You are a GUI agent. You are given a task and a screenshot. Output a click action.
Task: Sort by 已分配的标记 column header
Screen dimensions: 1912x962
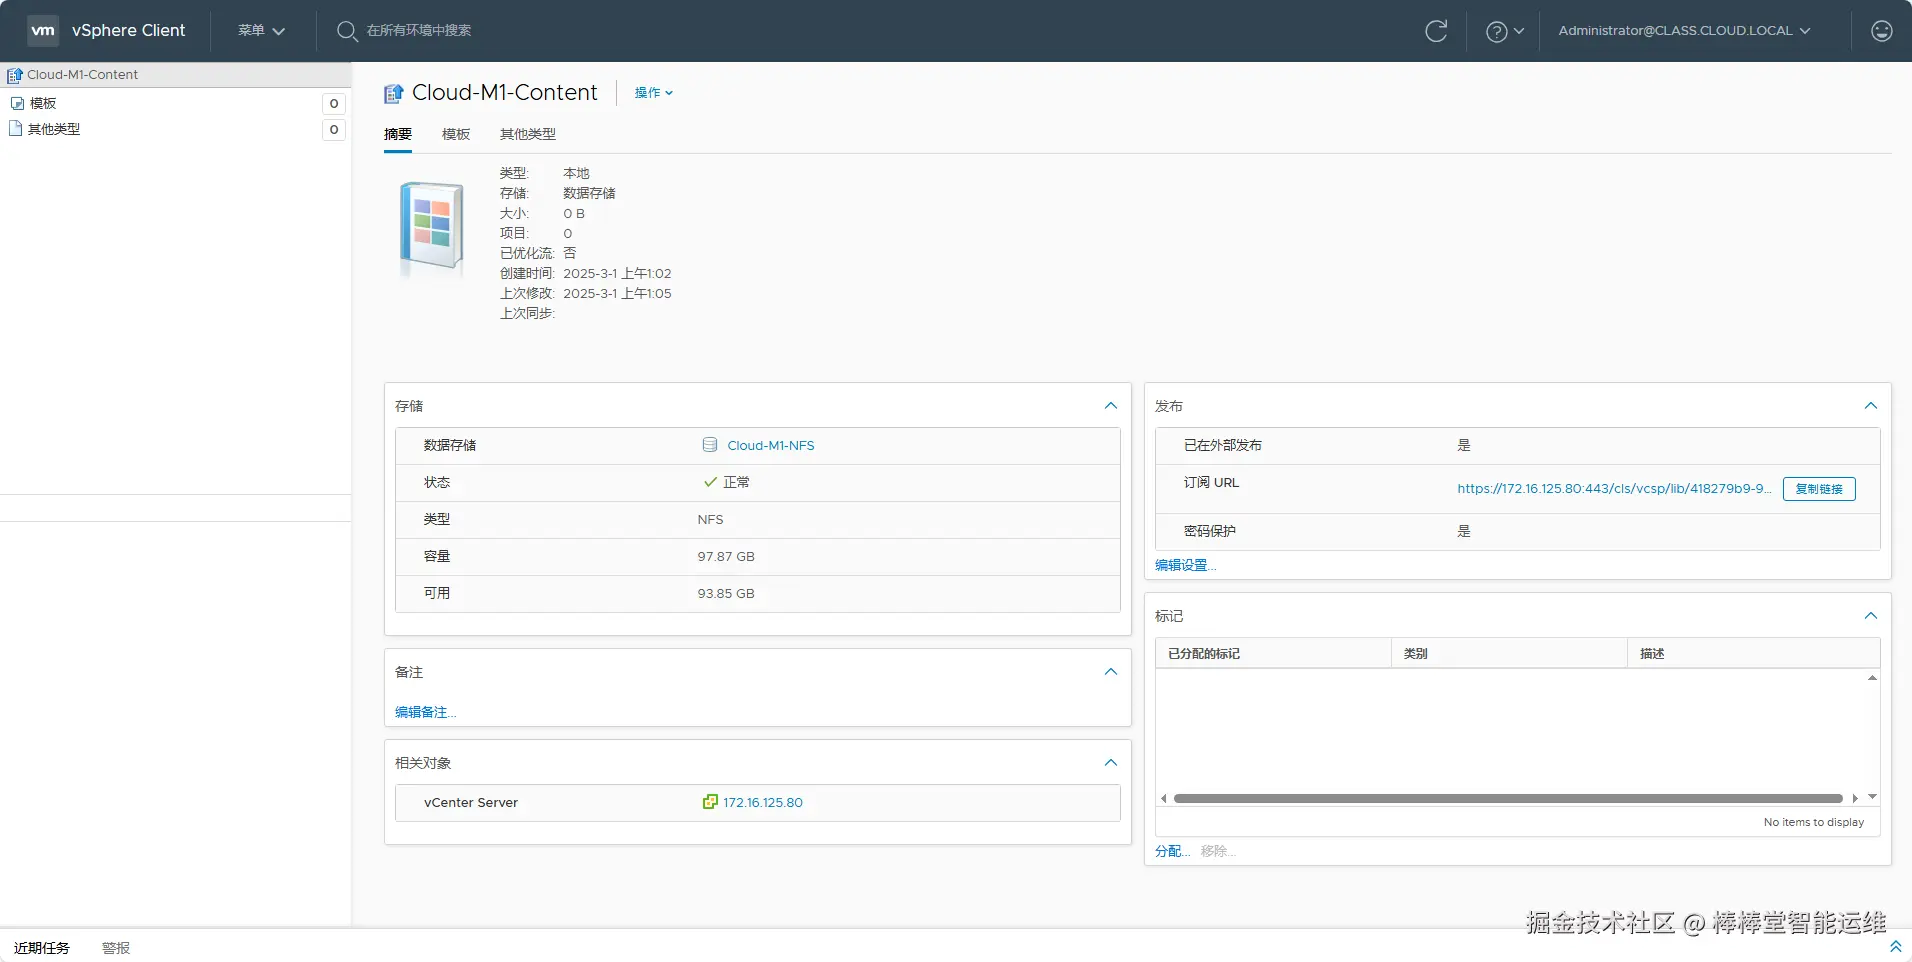pos(1273,654)
